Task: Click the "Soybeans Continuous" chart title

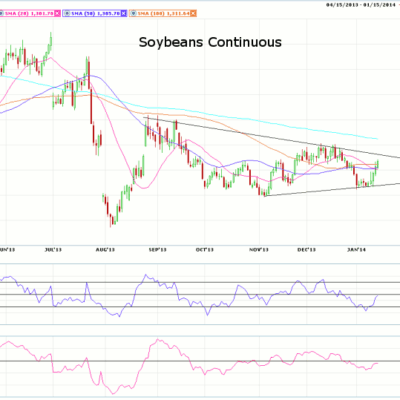Action: (210, 42)
